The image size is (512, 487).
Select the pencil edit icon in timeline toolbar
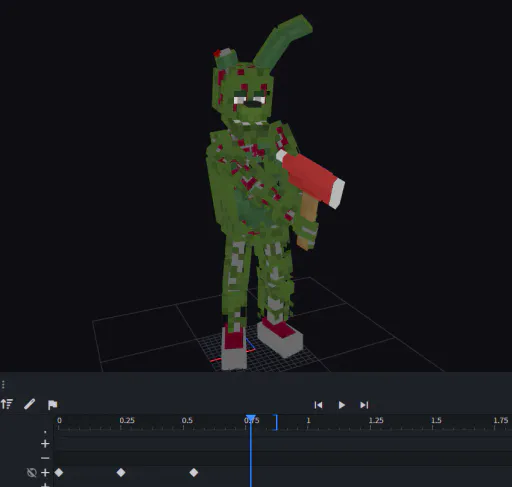[29, 404]
